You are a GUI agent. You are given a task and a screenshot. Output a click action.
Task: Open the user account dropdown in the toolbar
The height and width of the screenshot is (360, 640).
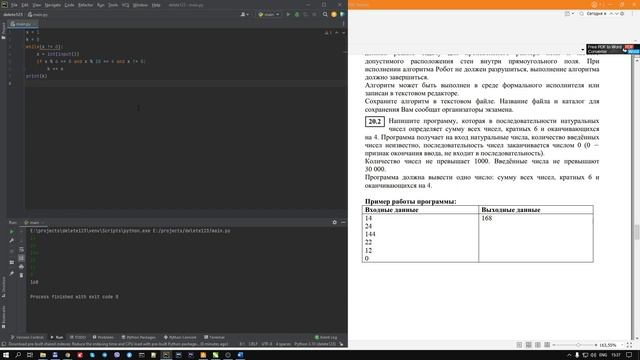(244, 14)
